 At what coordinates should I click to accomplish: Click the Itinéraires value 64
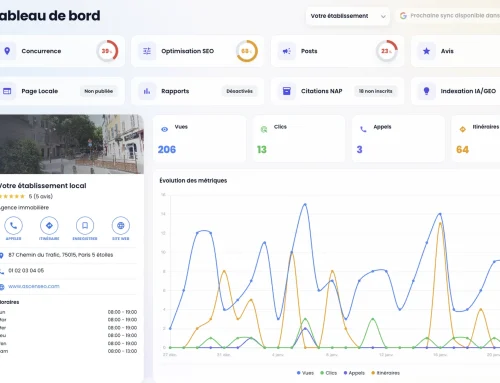tap(462, 150)
